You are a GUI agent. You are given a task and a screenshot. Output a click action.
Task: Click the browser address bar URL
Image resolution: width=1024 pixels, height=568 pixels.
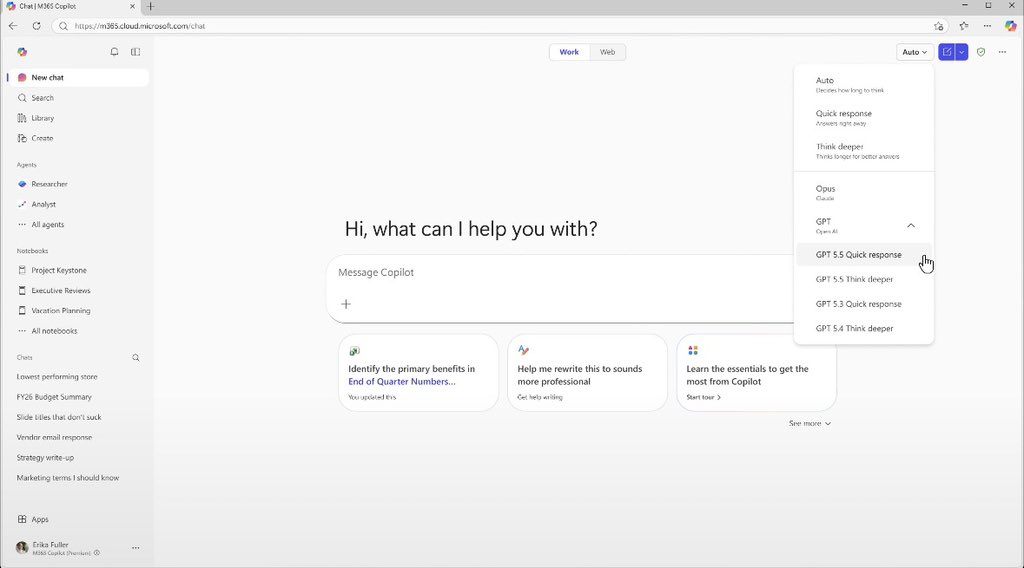[x=140, y=26]
